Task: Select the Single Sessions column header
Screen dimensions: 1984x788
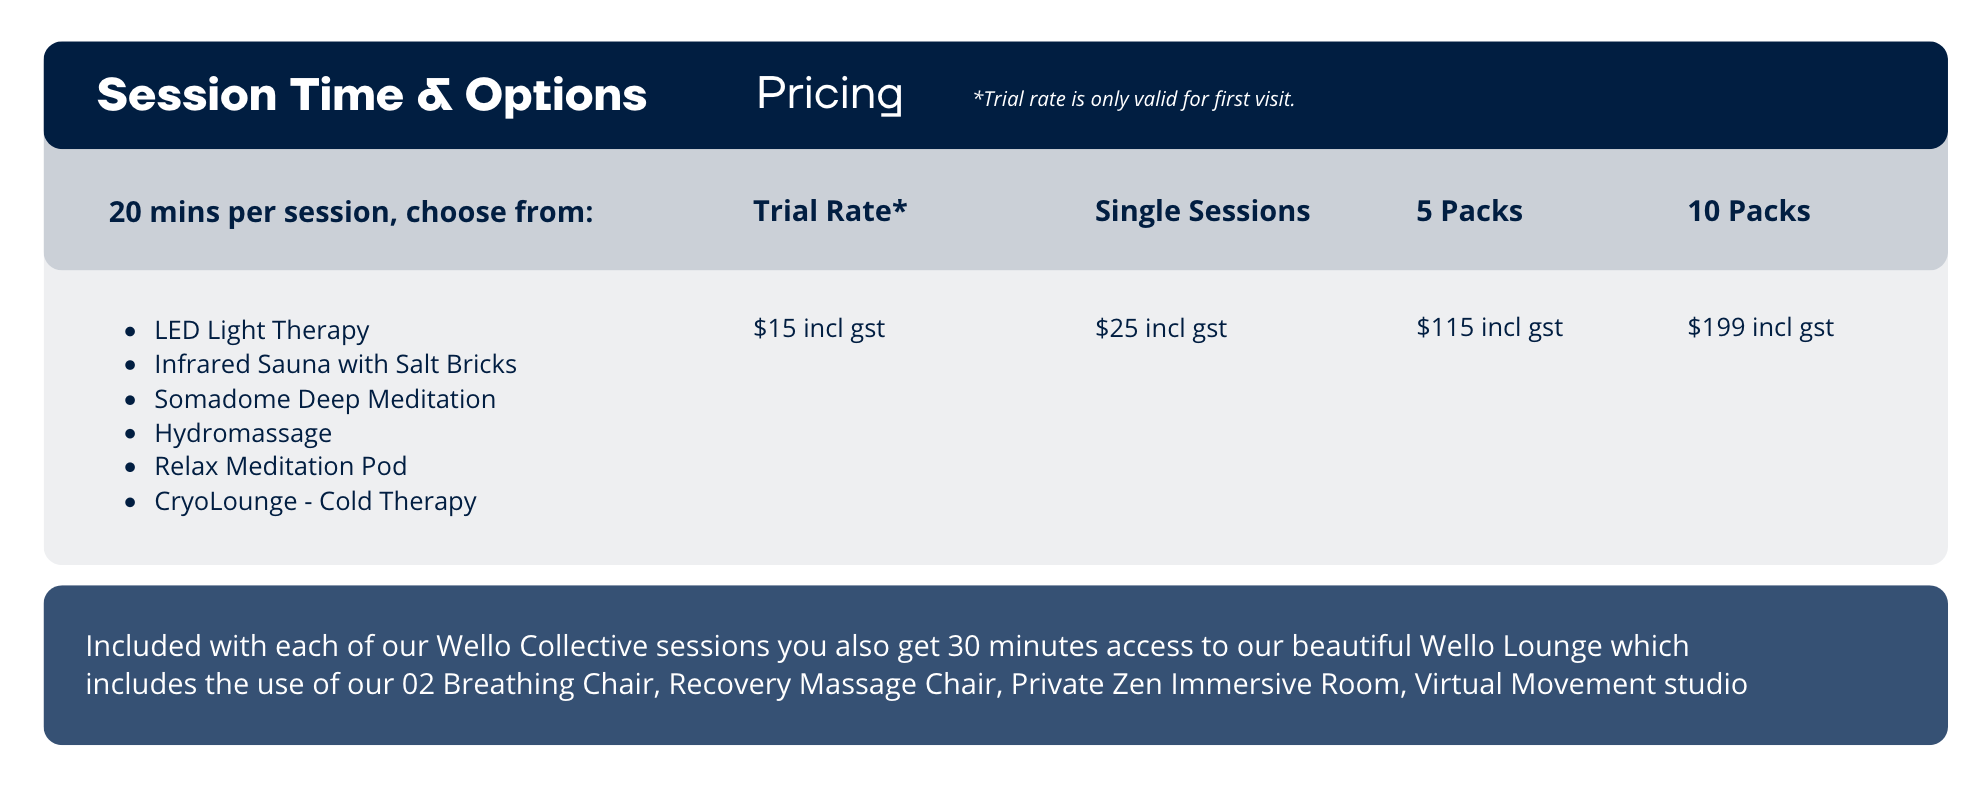Action: tap(1201, 211)
